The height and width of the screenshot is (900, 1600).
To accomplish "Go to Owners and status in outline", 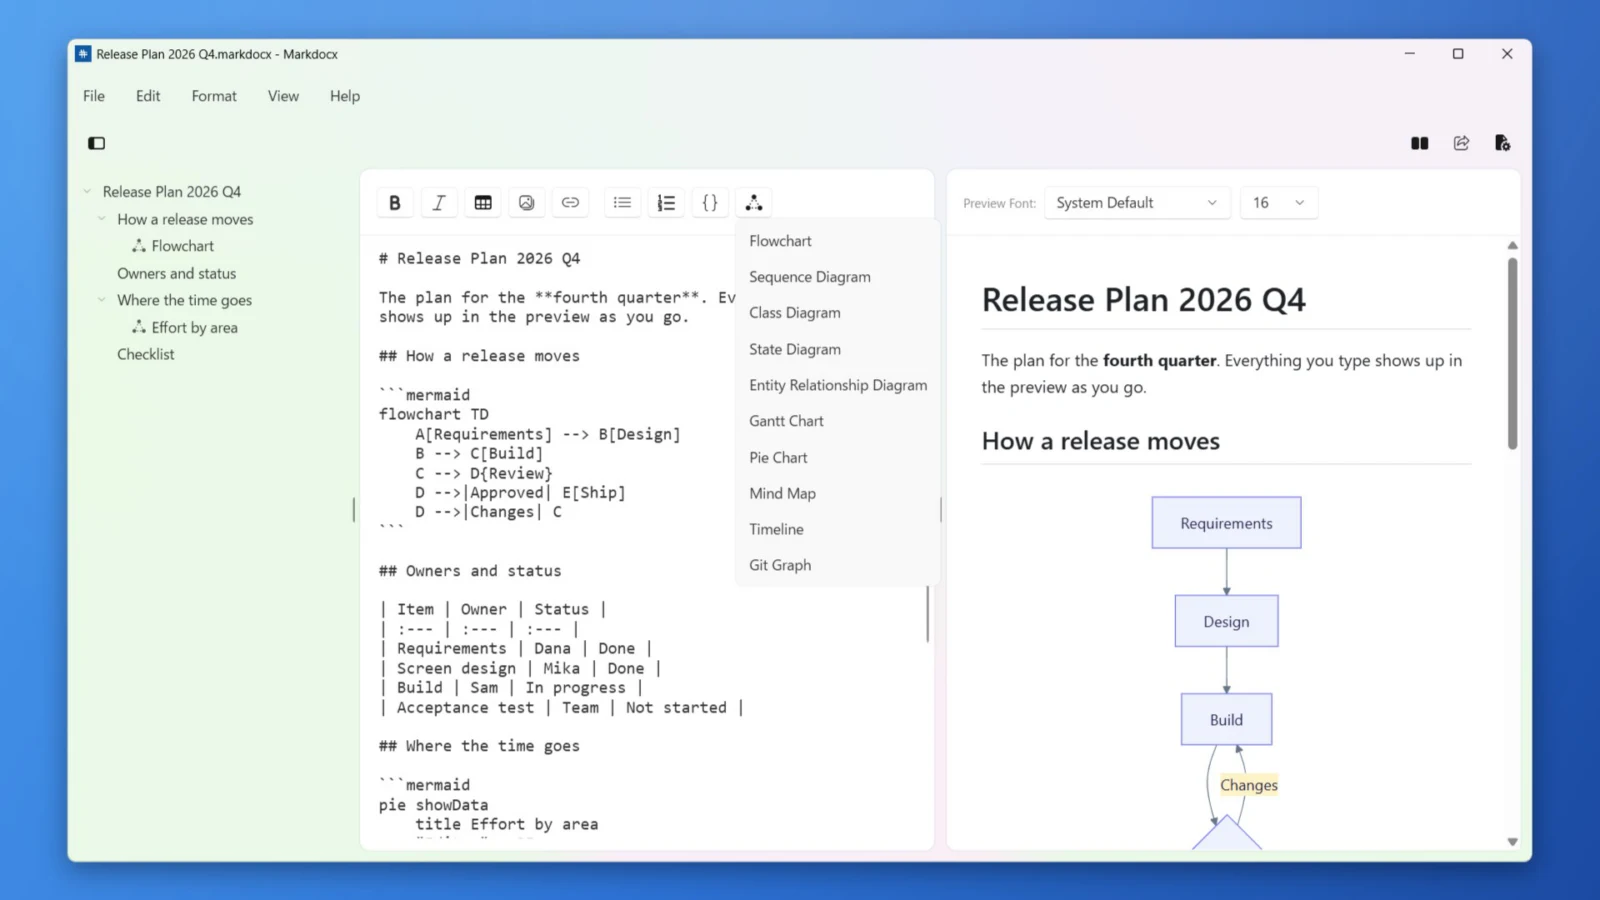I will (x=177, y=273).
